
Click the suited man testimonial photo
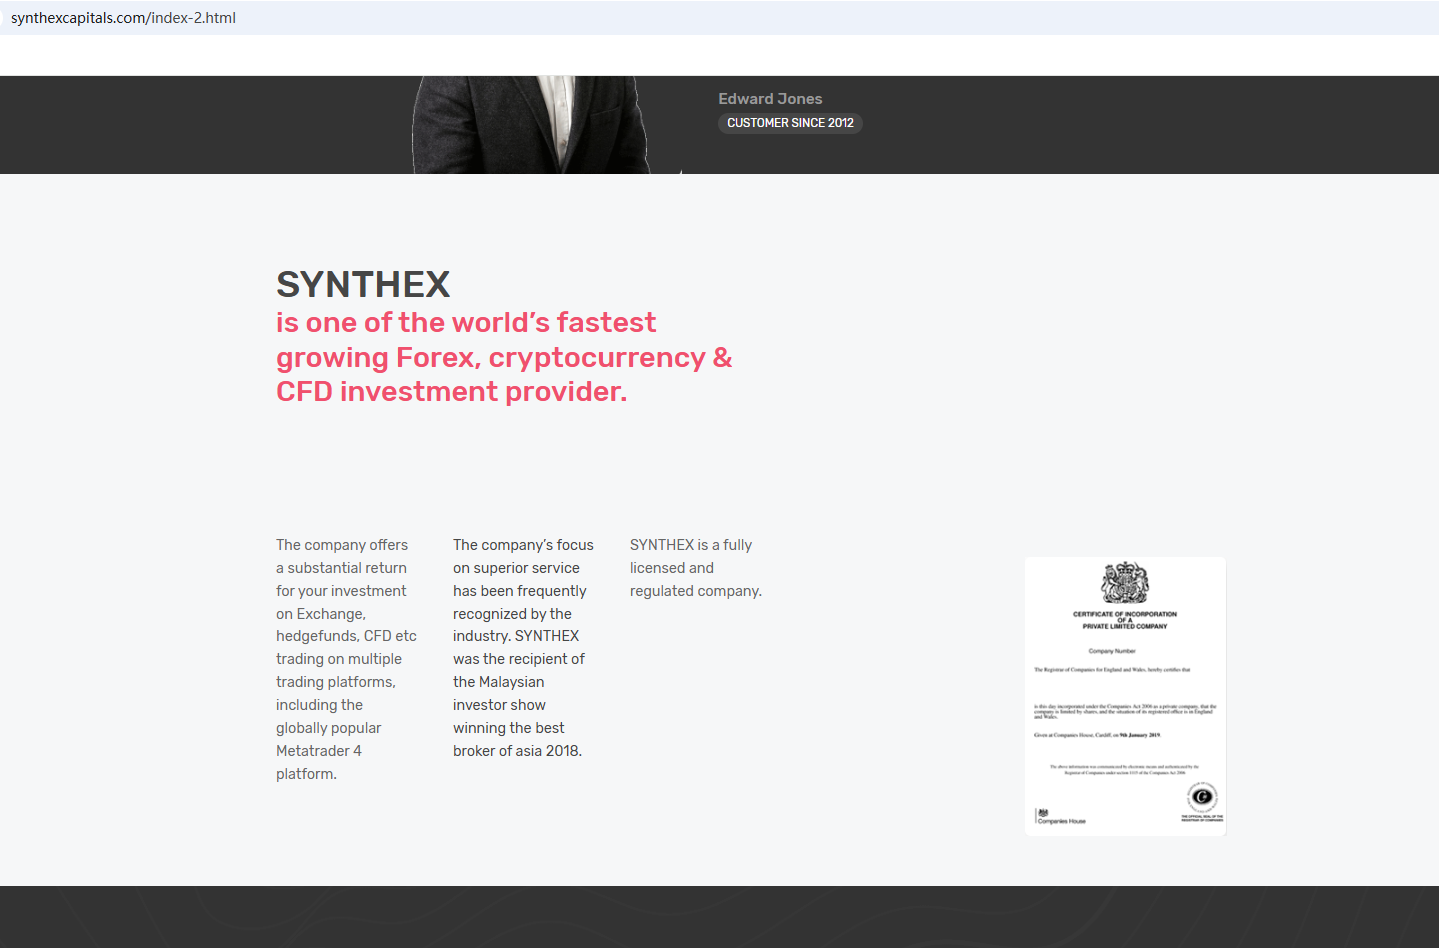tap(532, 125)
